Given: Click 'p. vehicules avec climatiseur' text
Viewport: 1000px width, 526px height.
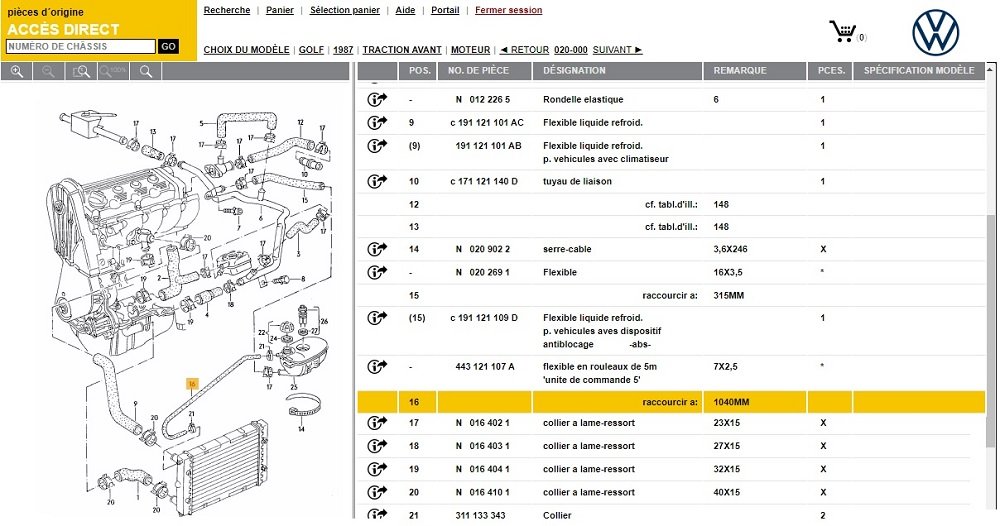Looking at the screenshot, I should point(605,159).
